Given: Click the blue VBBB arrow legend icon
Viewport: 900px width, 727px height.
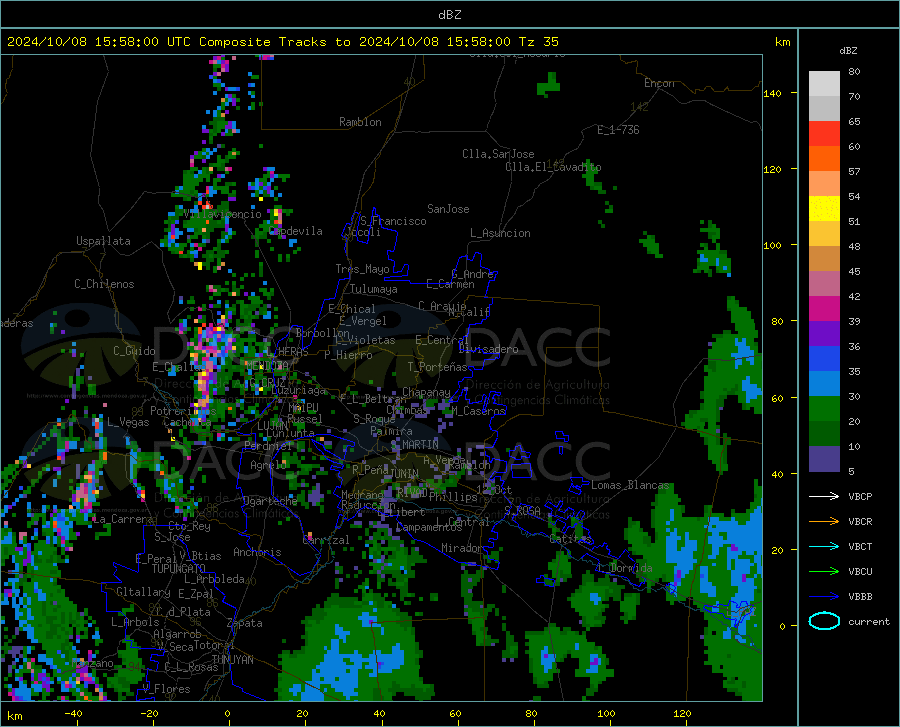Looking at the screenshot, I should click(x=824, y=597).
